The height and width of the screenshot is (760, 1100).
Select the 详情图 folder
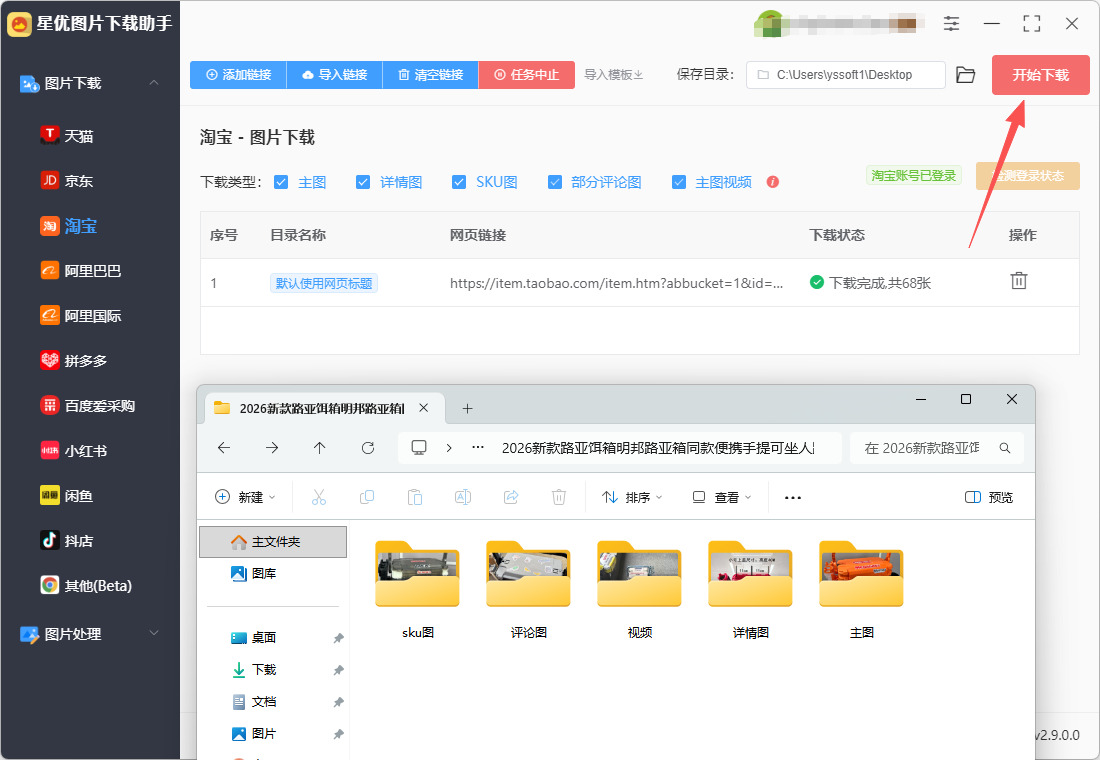[x=751, y=588]
